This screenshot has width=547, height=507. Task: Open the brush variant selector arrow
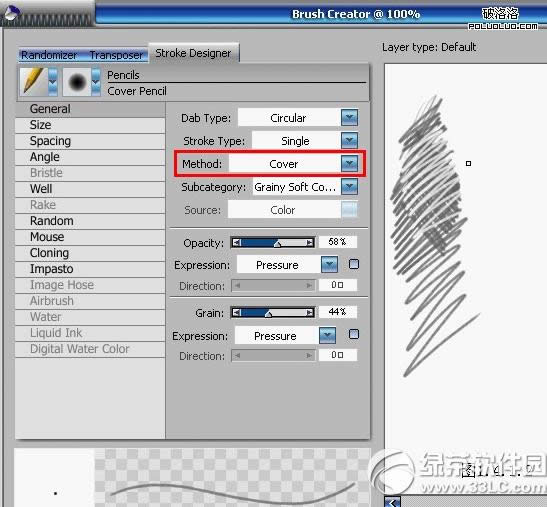pos(96,82)
